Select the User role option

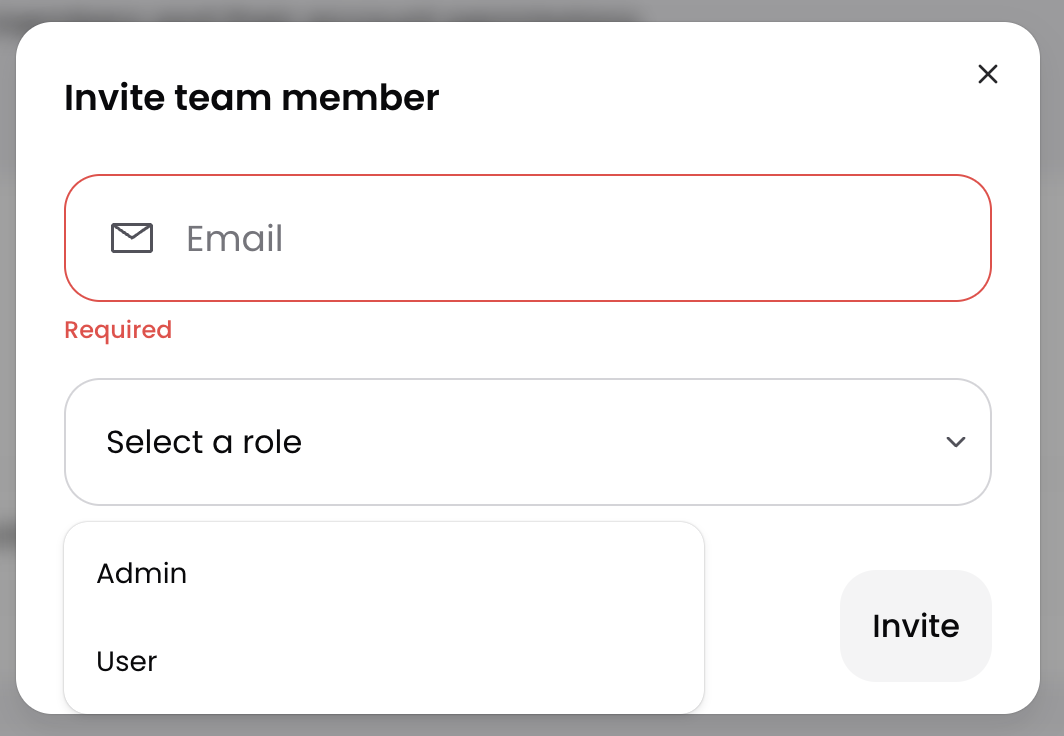click(127, 662)
